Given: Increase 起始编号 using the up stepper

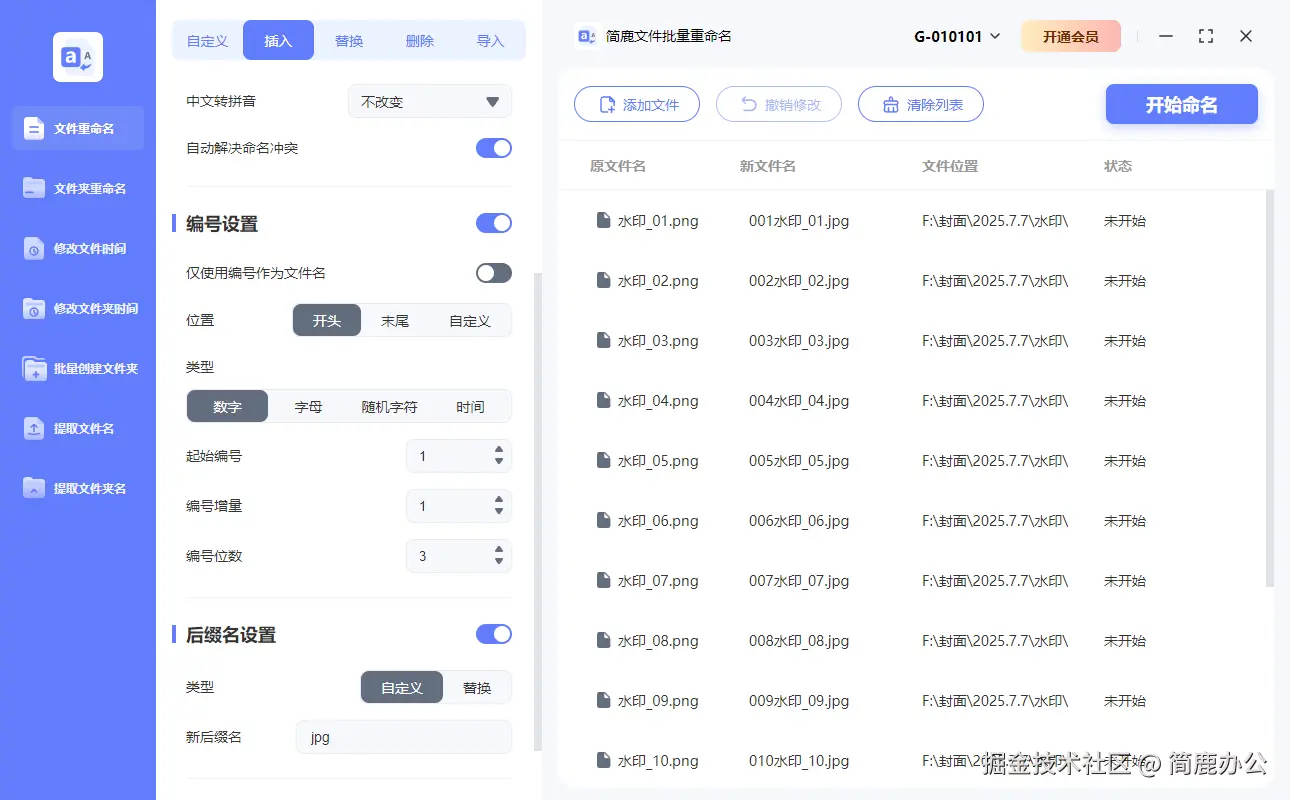Looking at the screenshot, I should pos(497,450).
